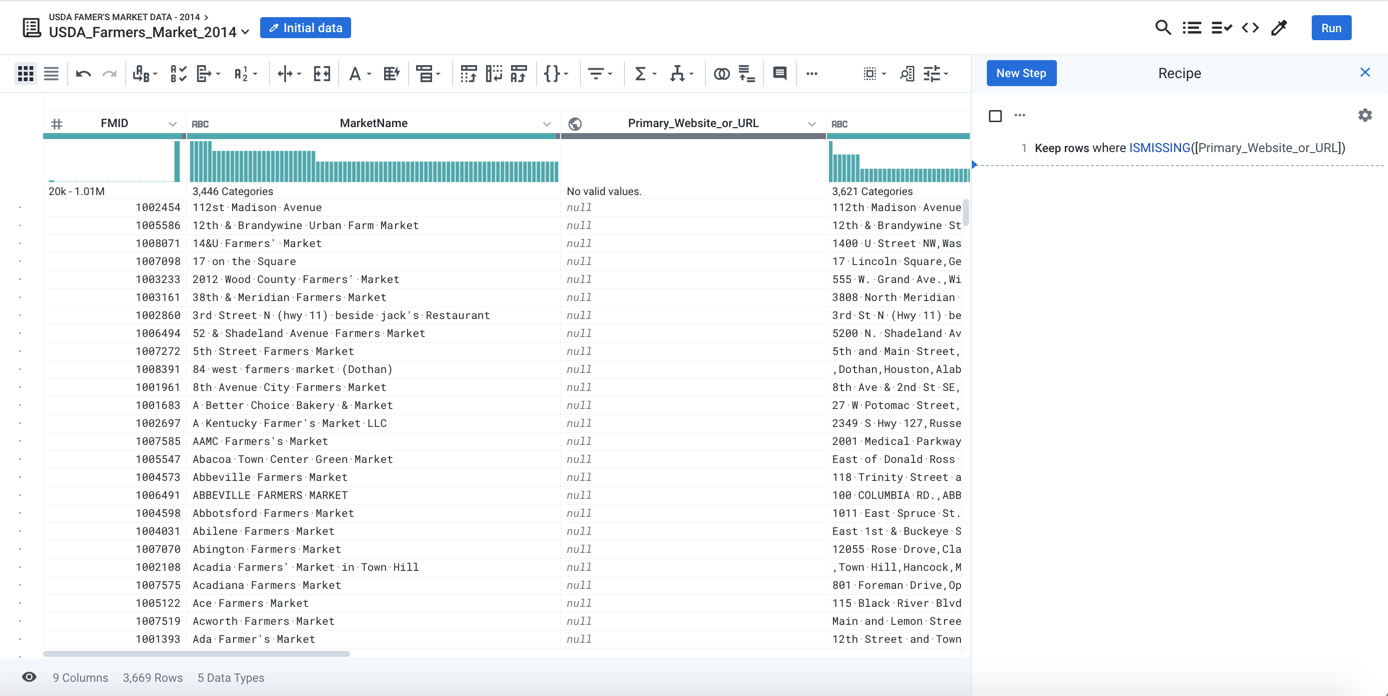Open the recipe settings gear icon
This screenshot has width=1388, height=696.
click(x=1365, y=116)
